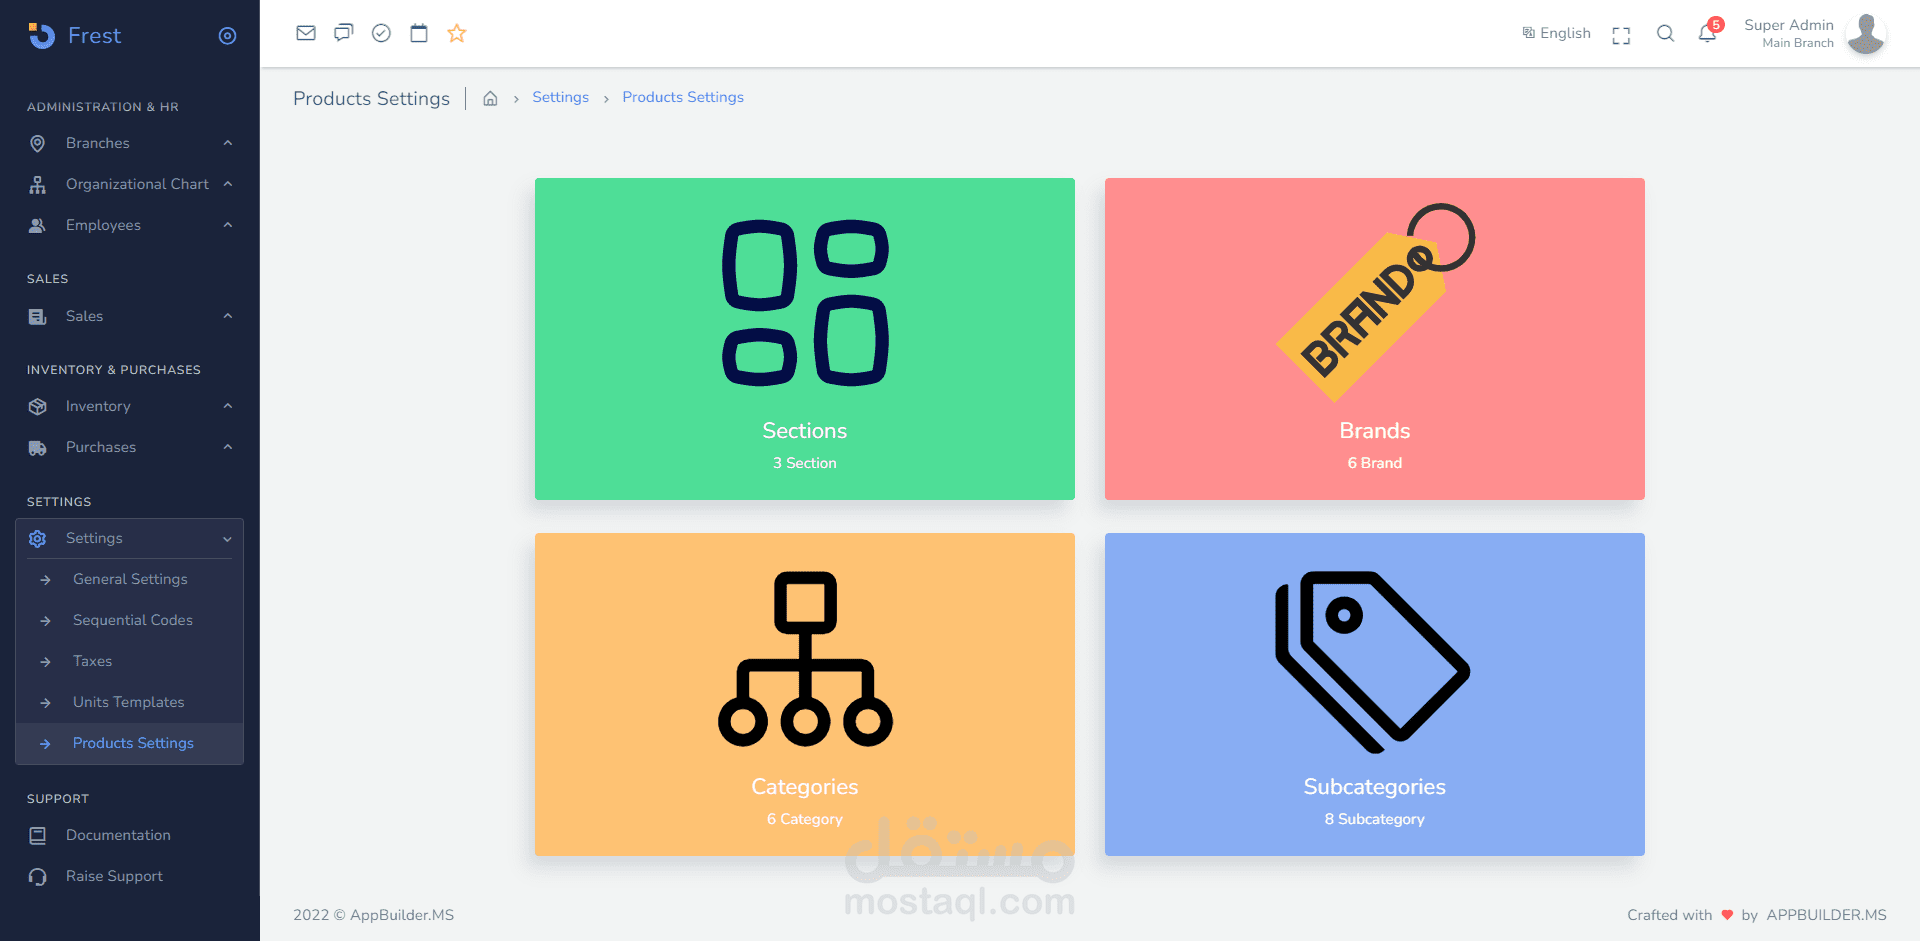Toggle fullscreen mode icon
1920x941 pixels.
[x=1621, y=36]
